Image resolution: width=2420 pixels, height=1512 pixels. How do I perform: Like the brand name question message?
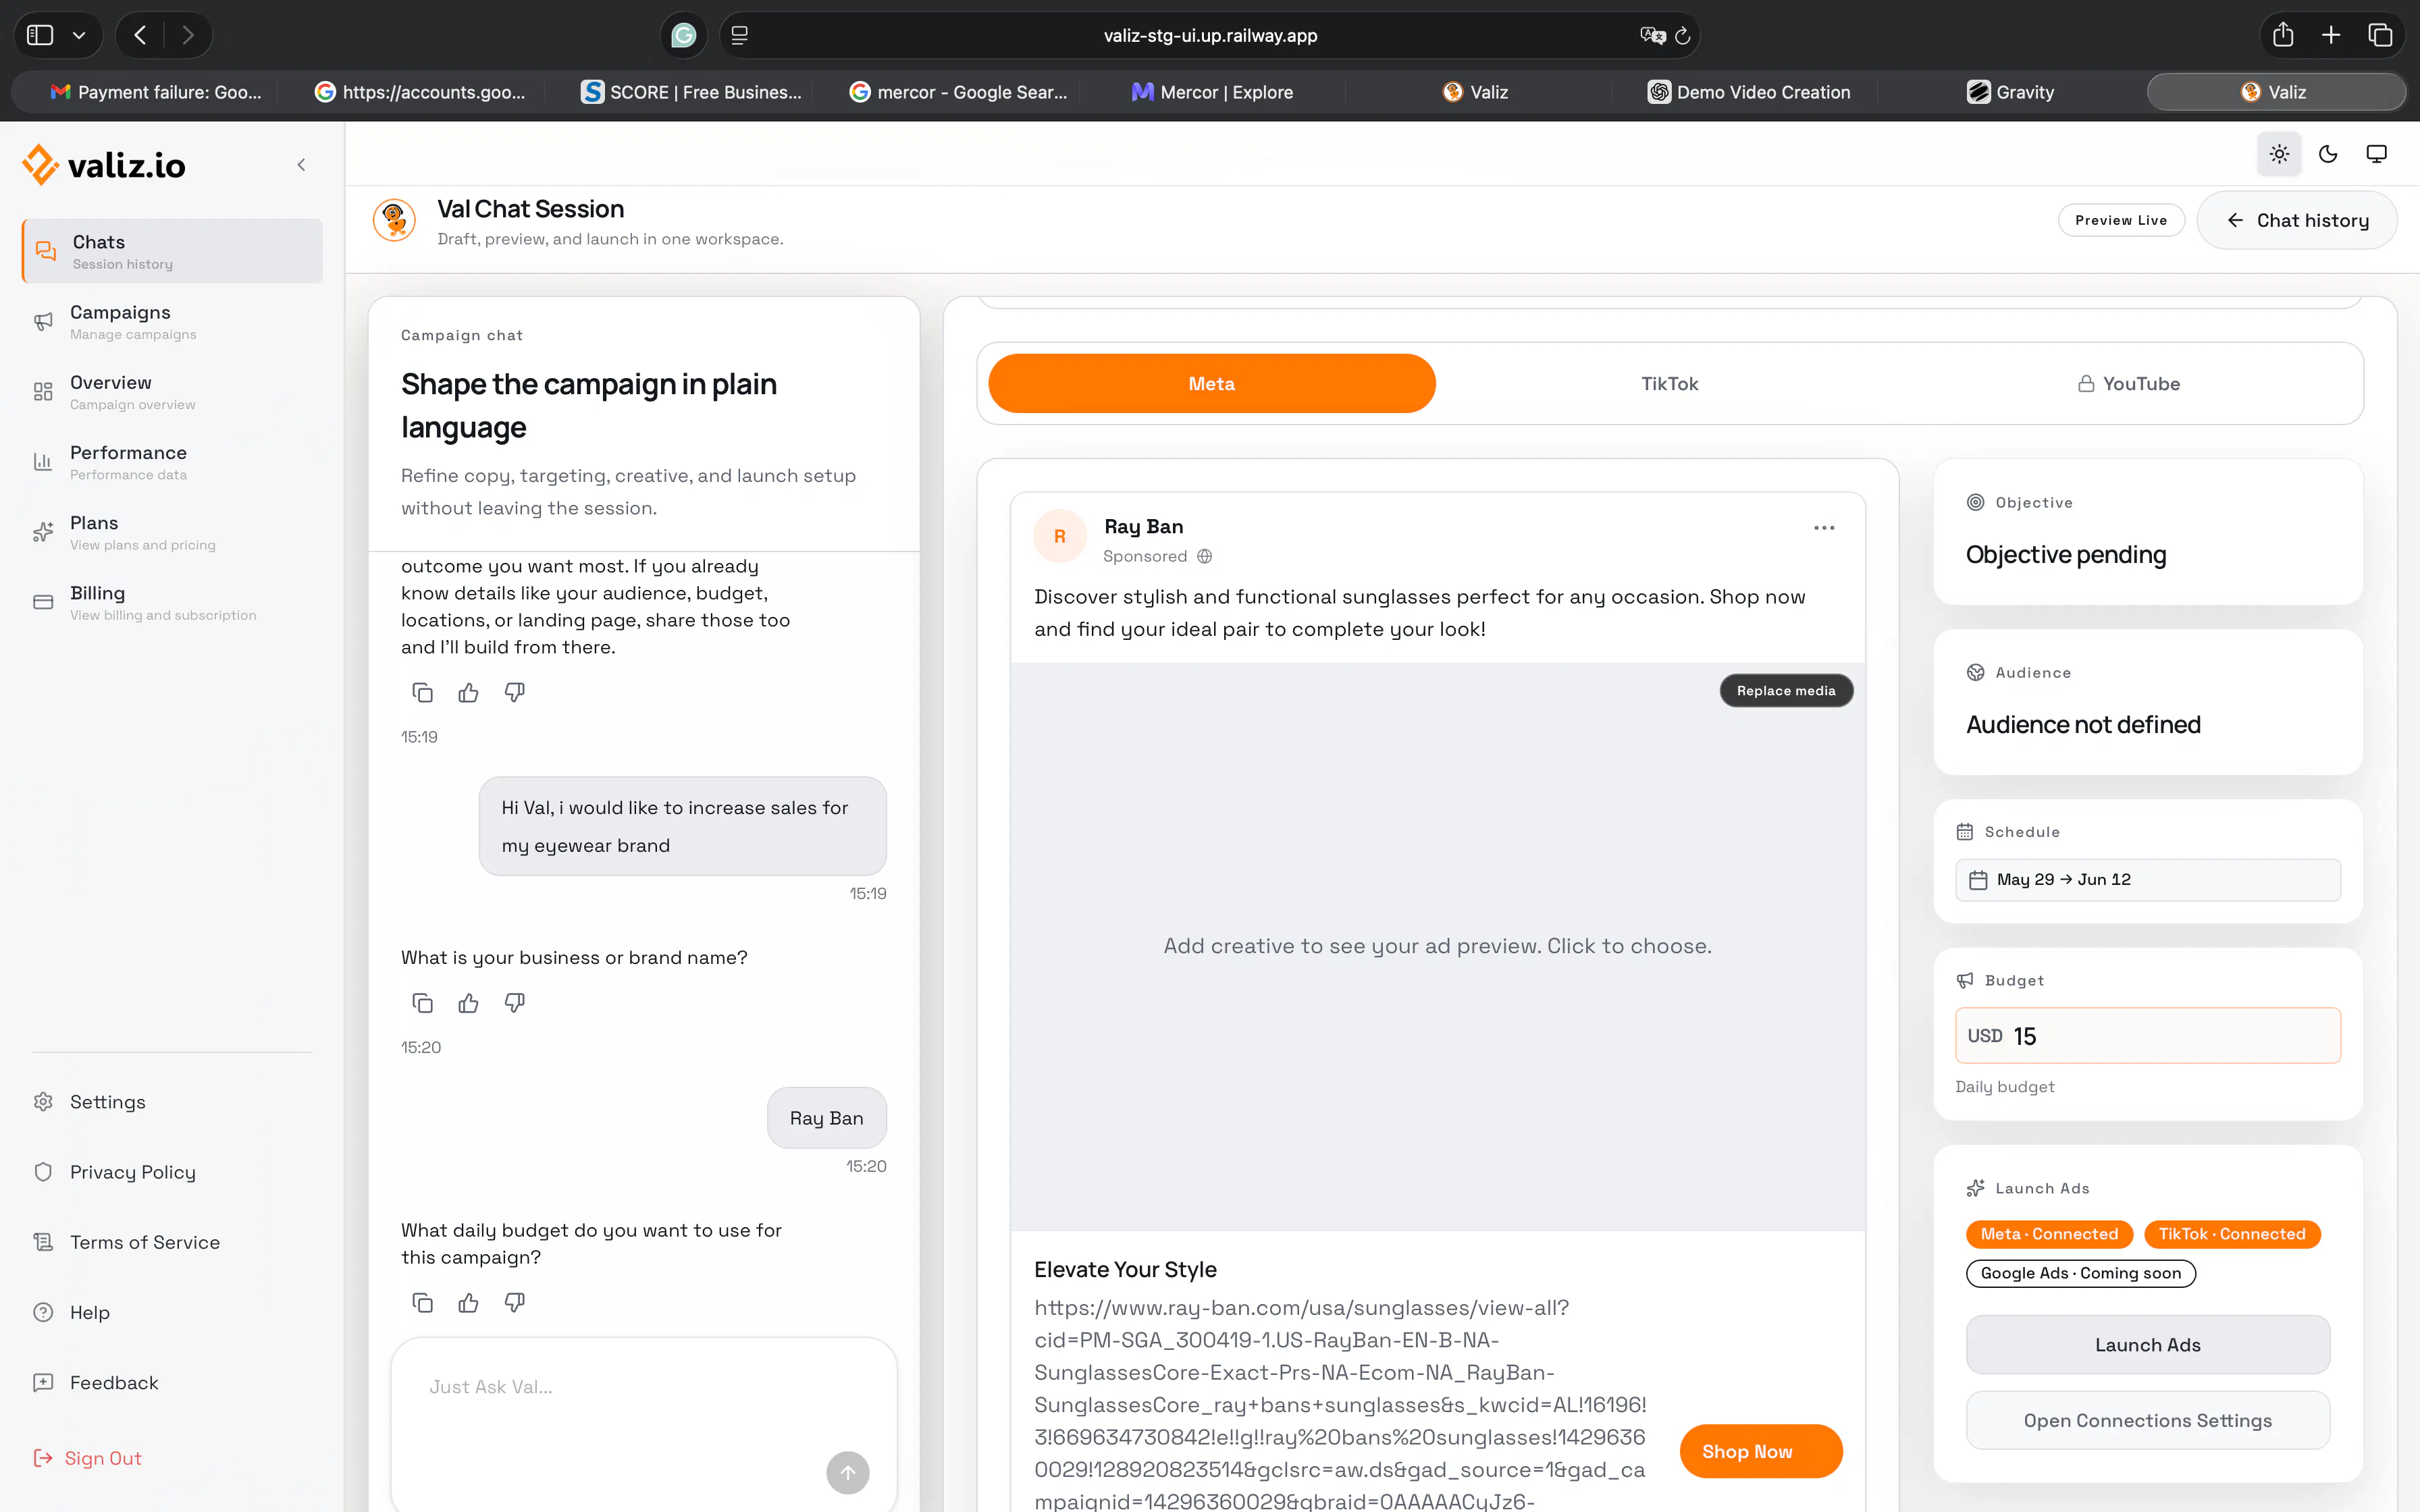tap(468, 1002)
